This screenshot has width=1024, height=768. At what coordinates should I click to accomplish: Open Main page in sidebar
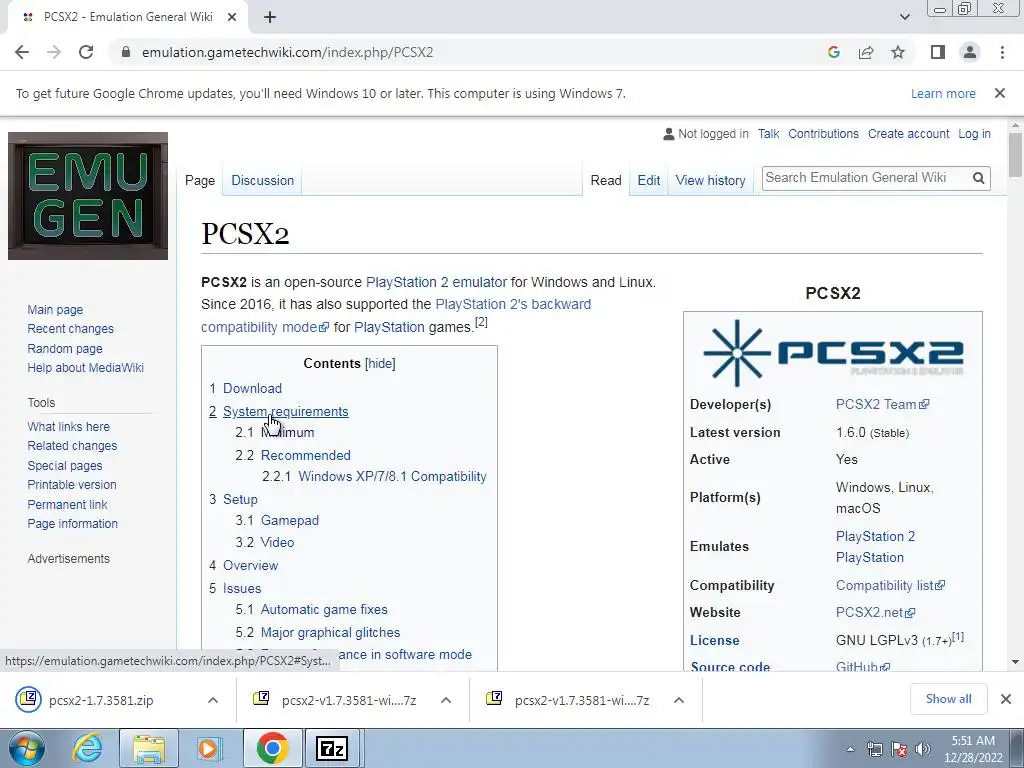pos(55,310)
